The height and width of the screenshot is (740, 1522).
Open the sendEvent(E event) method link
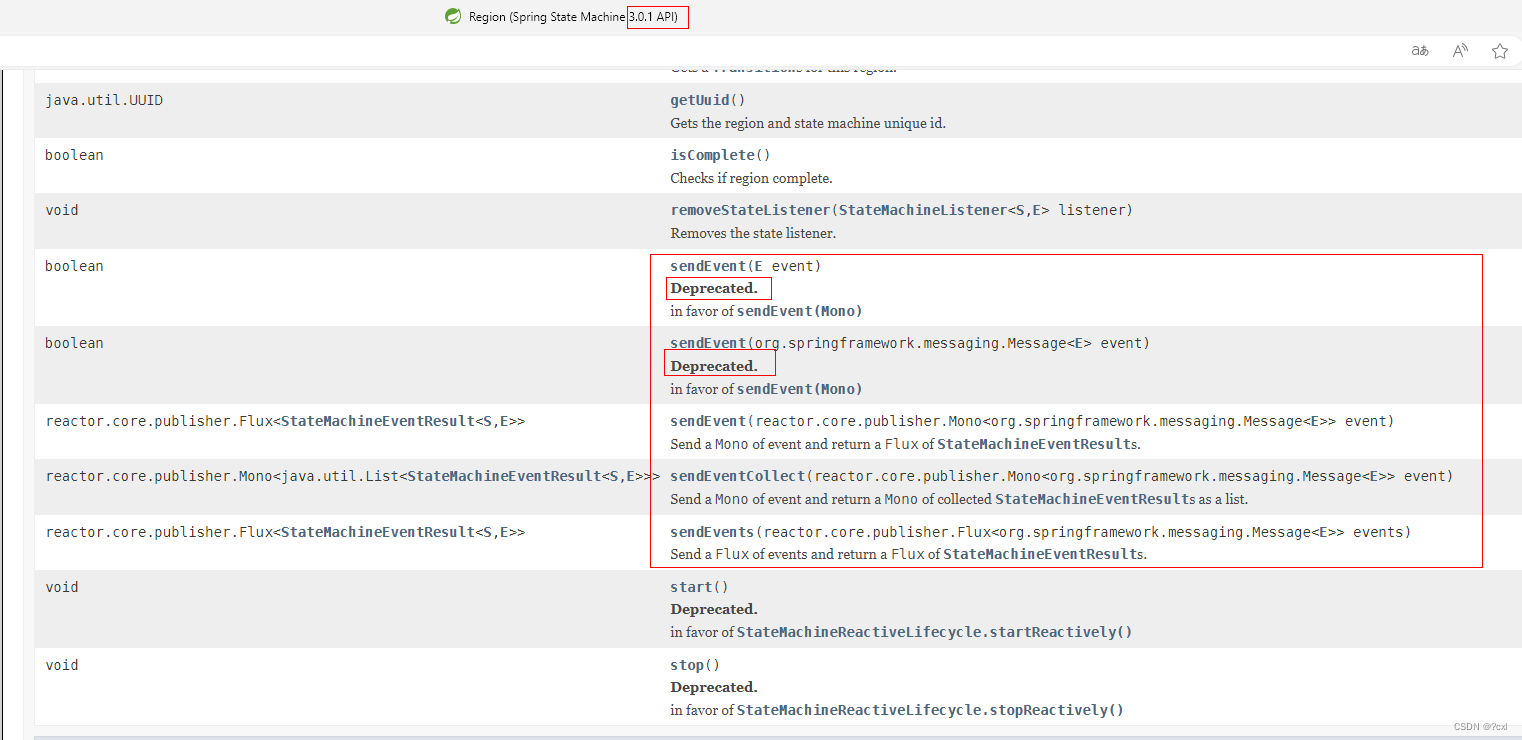pos(708,266)
